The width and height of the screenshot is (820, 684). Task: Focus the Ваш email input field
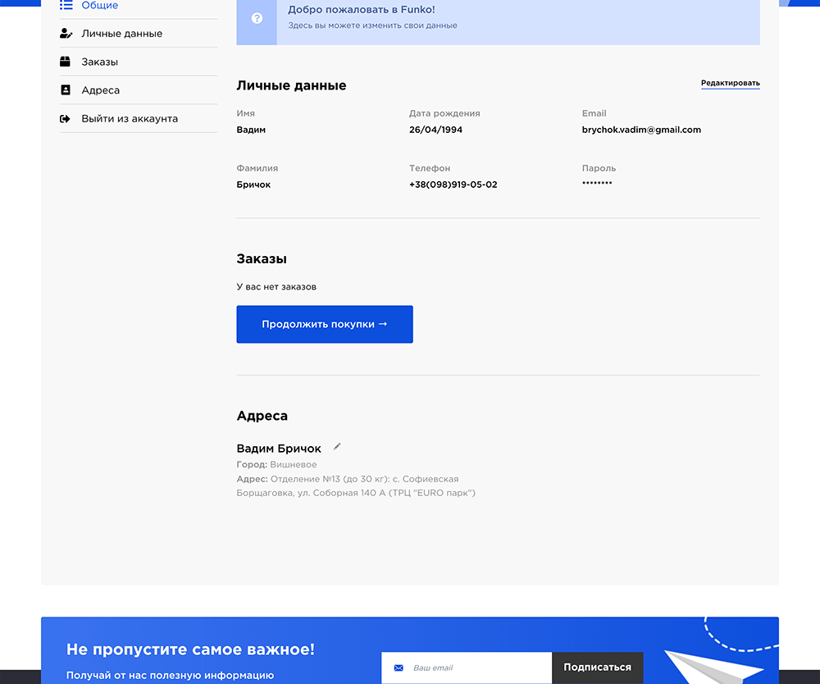(x=466, y=668)
